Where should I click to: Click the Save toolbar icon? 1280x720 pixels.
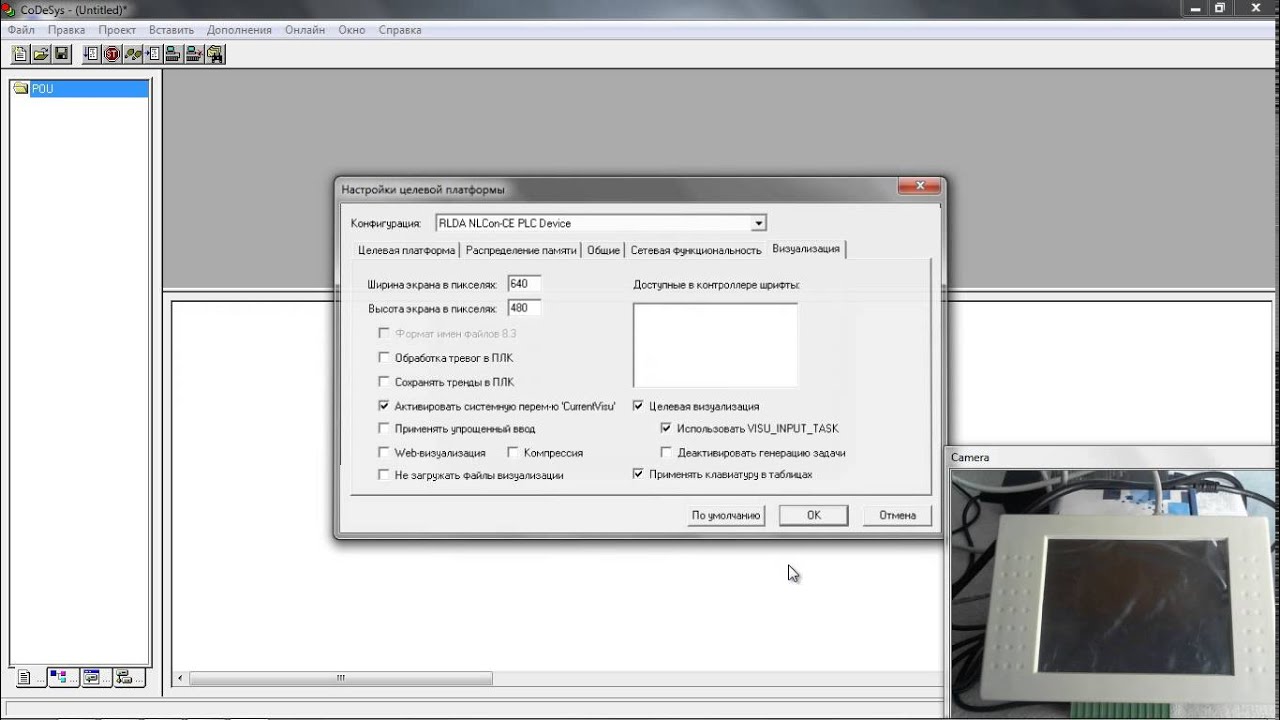pyautogui.click(x=61, y=54)
